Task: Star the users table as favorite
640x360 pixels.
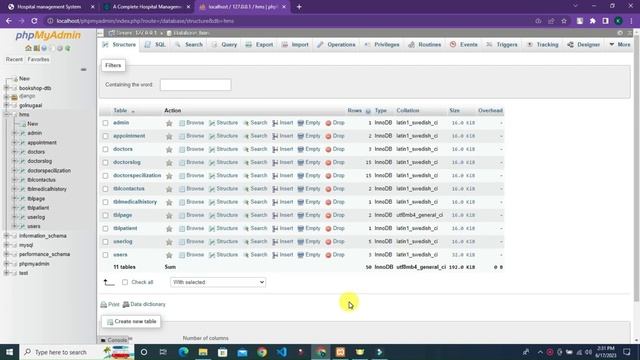Action: tap(169, 255)
